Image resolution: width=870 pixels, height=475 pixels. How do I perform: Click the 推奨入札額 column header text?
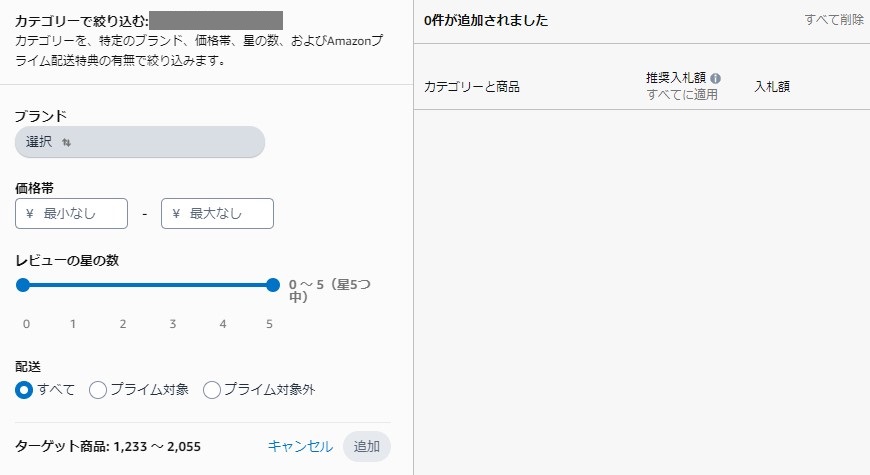coord(676,77)
